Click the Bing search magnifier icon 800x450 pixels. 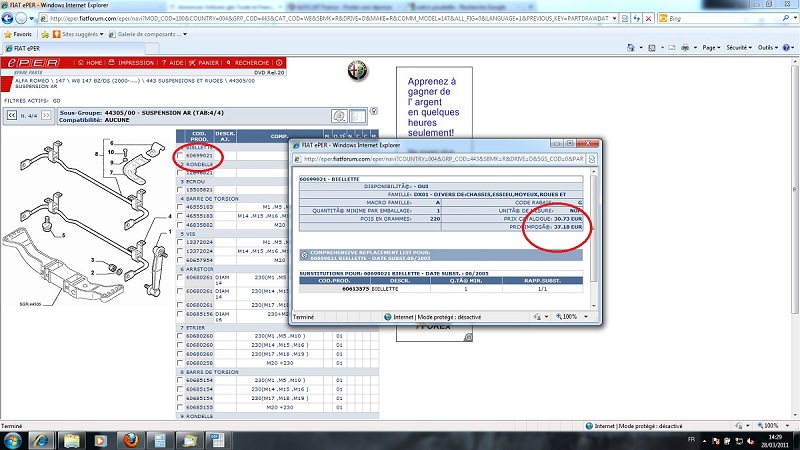[786, 18]
